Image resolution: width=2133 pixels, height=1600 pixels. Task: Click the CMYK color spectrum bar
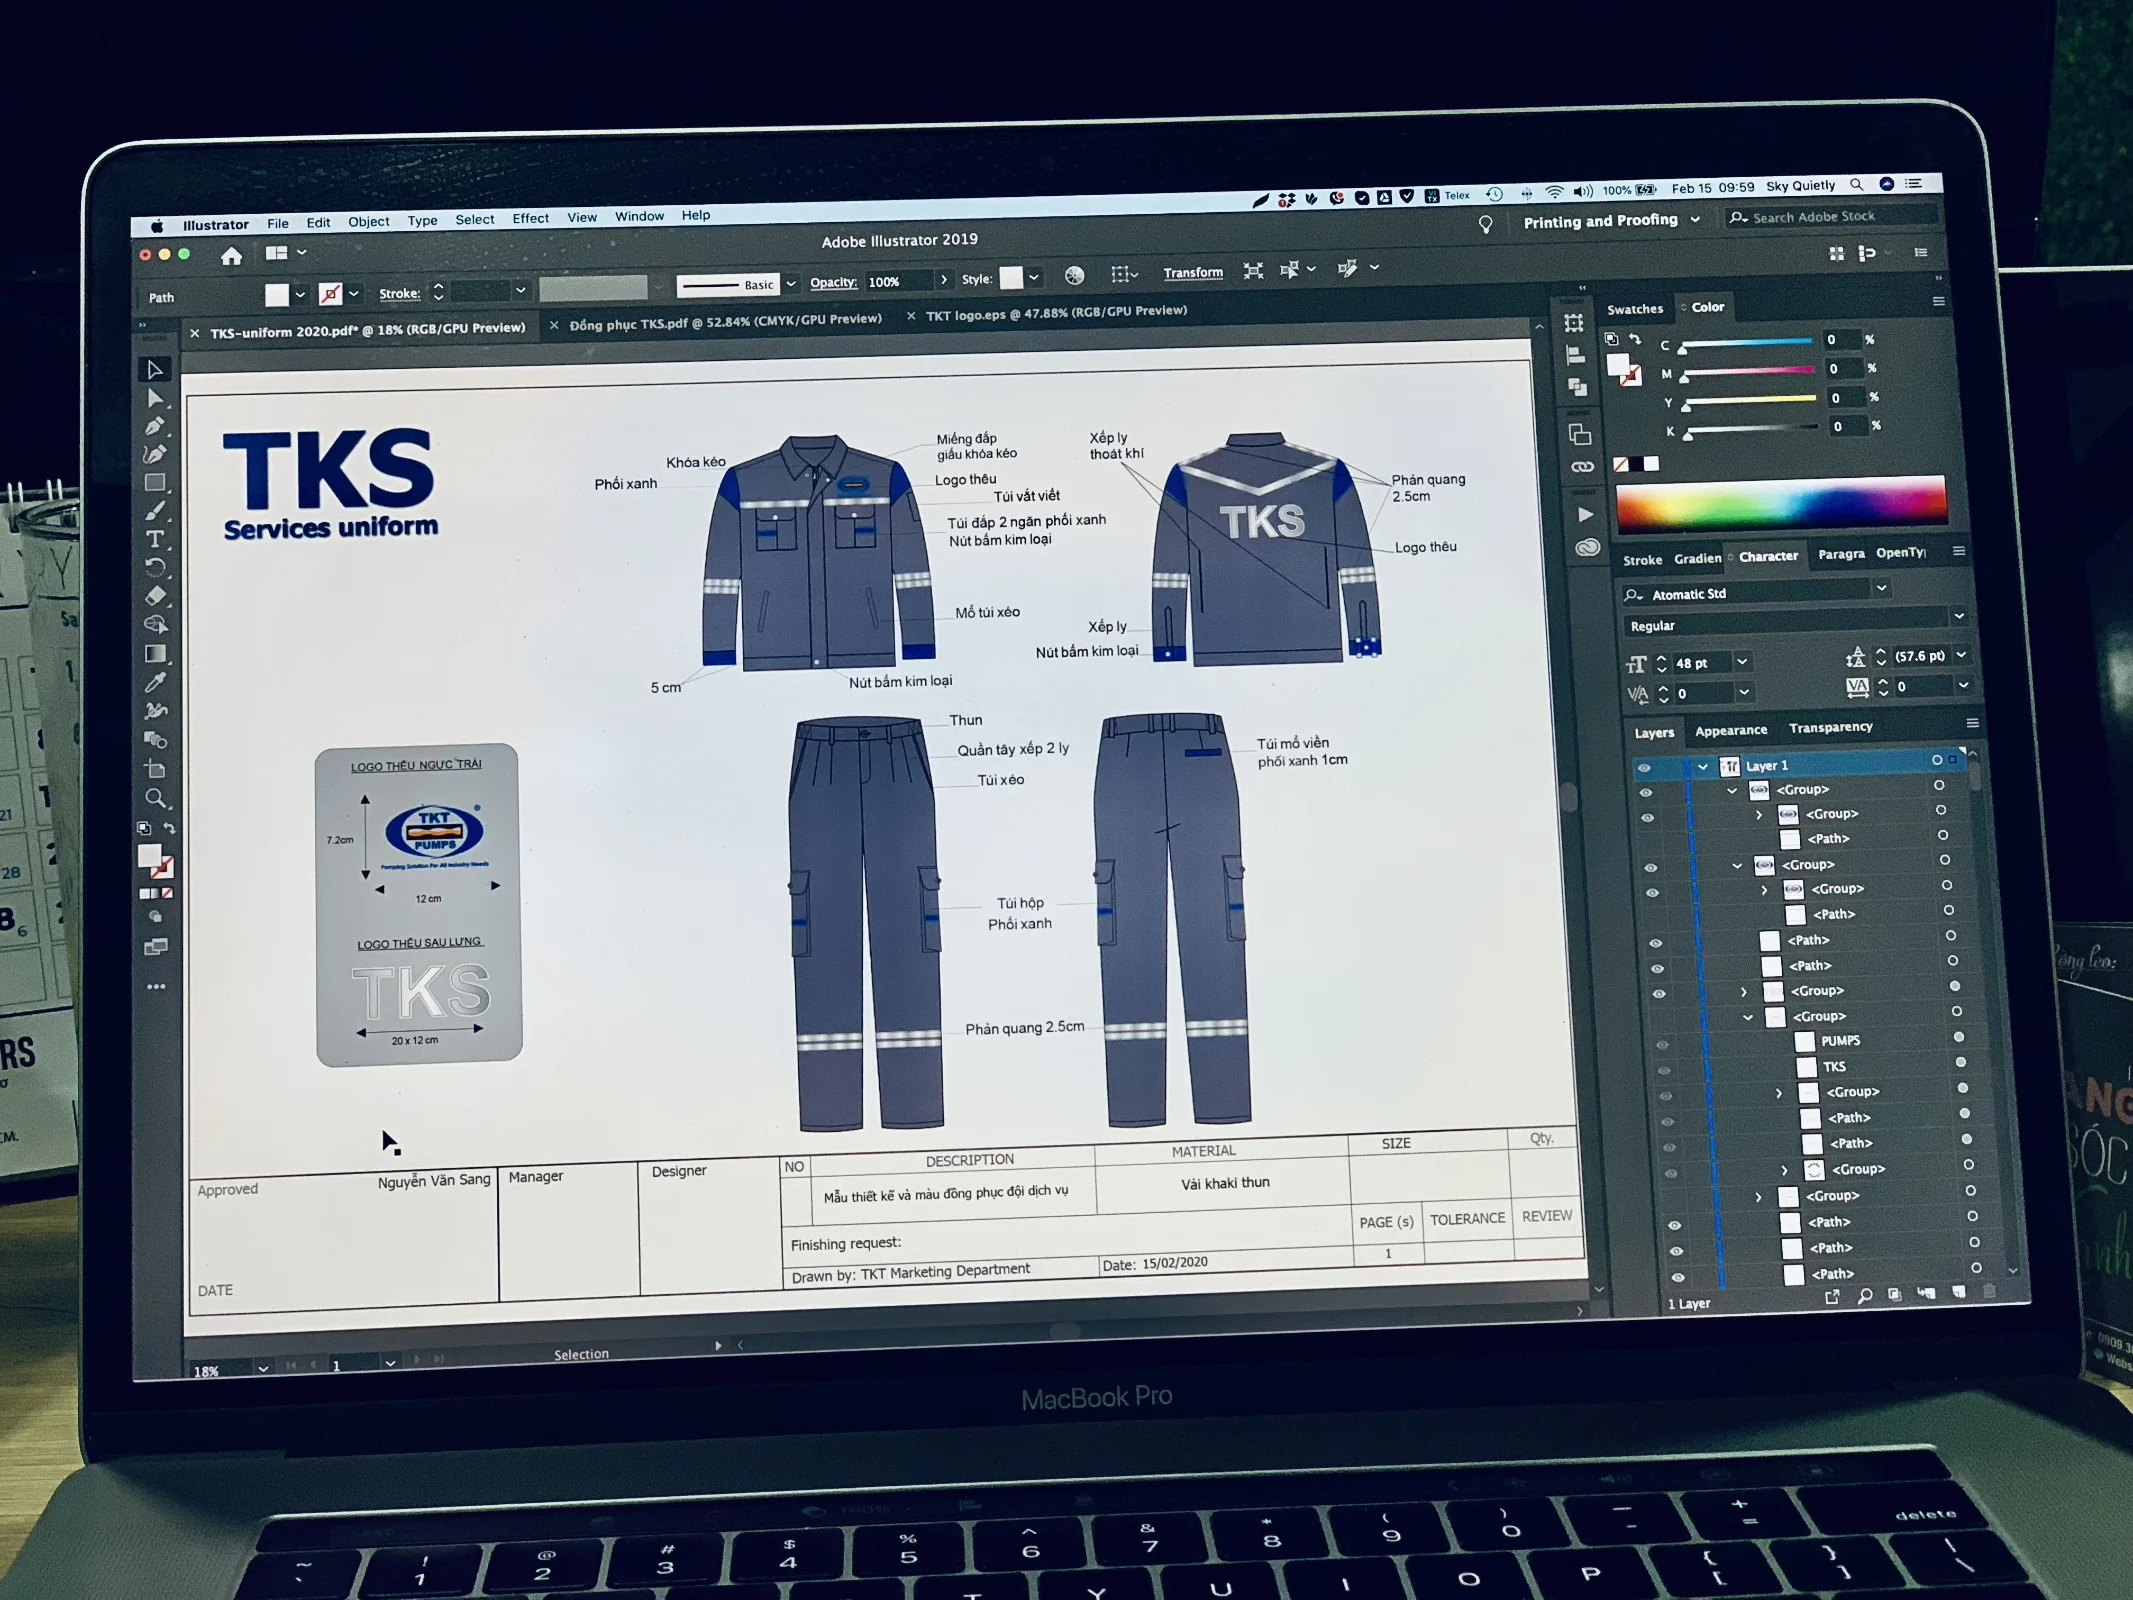(1781, 503)
